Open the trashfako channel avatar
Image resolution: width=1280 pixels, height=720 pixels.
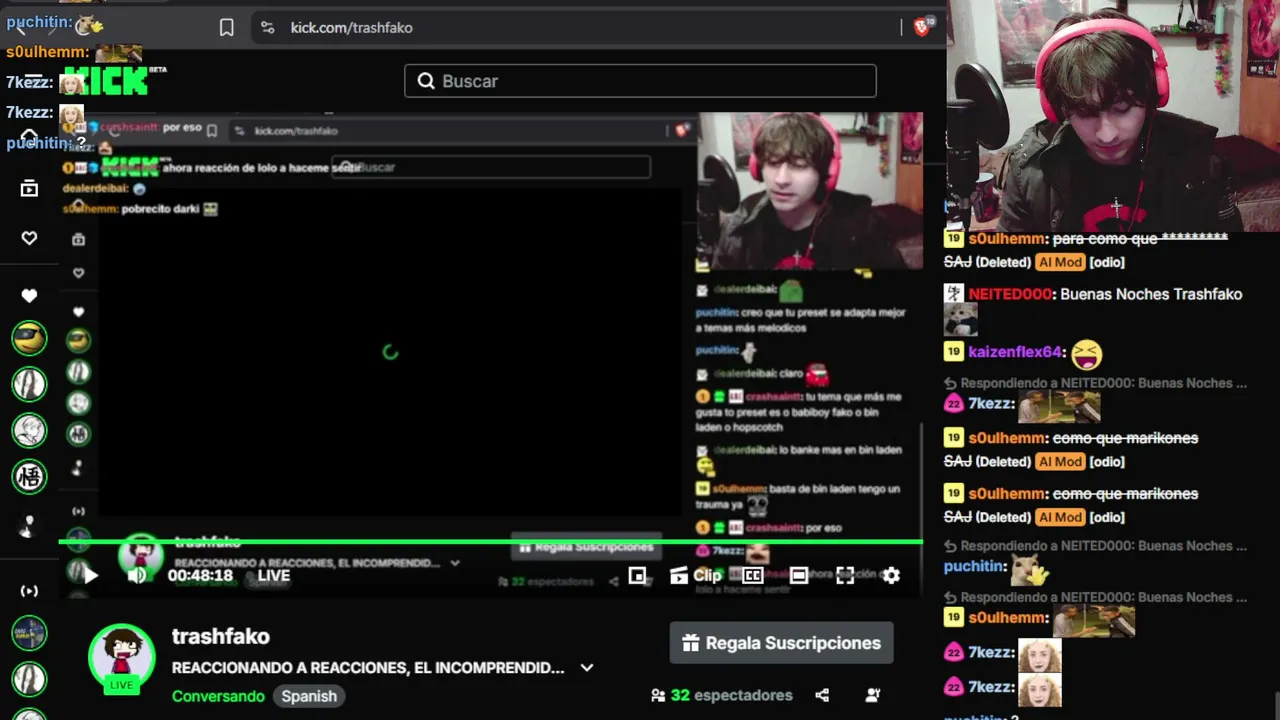pyautogui.click(x=122, y=656)
